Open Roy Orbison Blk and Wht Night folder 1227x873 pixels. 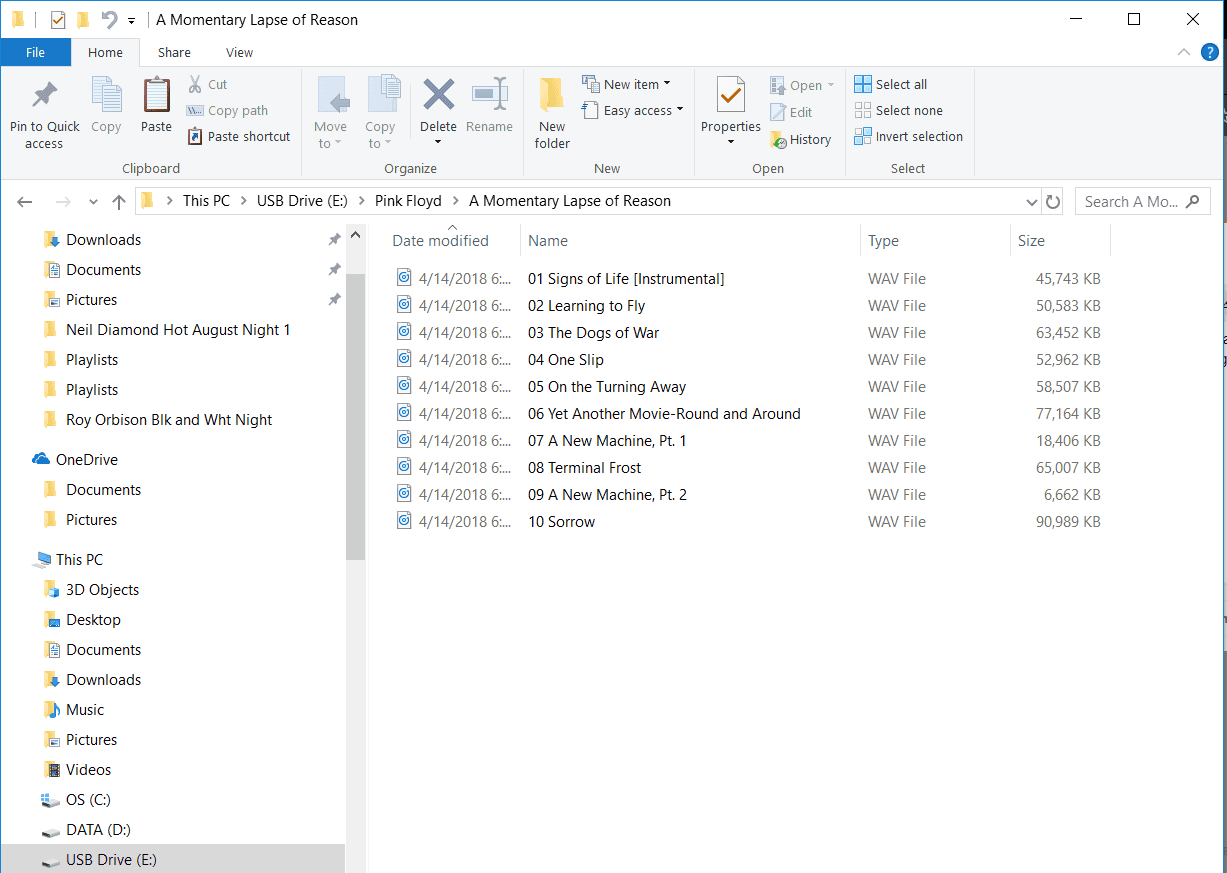coord(169,420)
